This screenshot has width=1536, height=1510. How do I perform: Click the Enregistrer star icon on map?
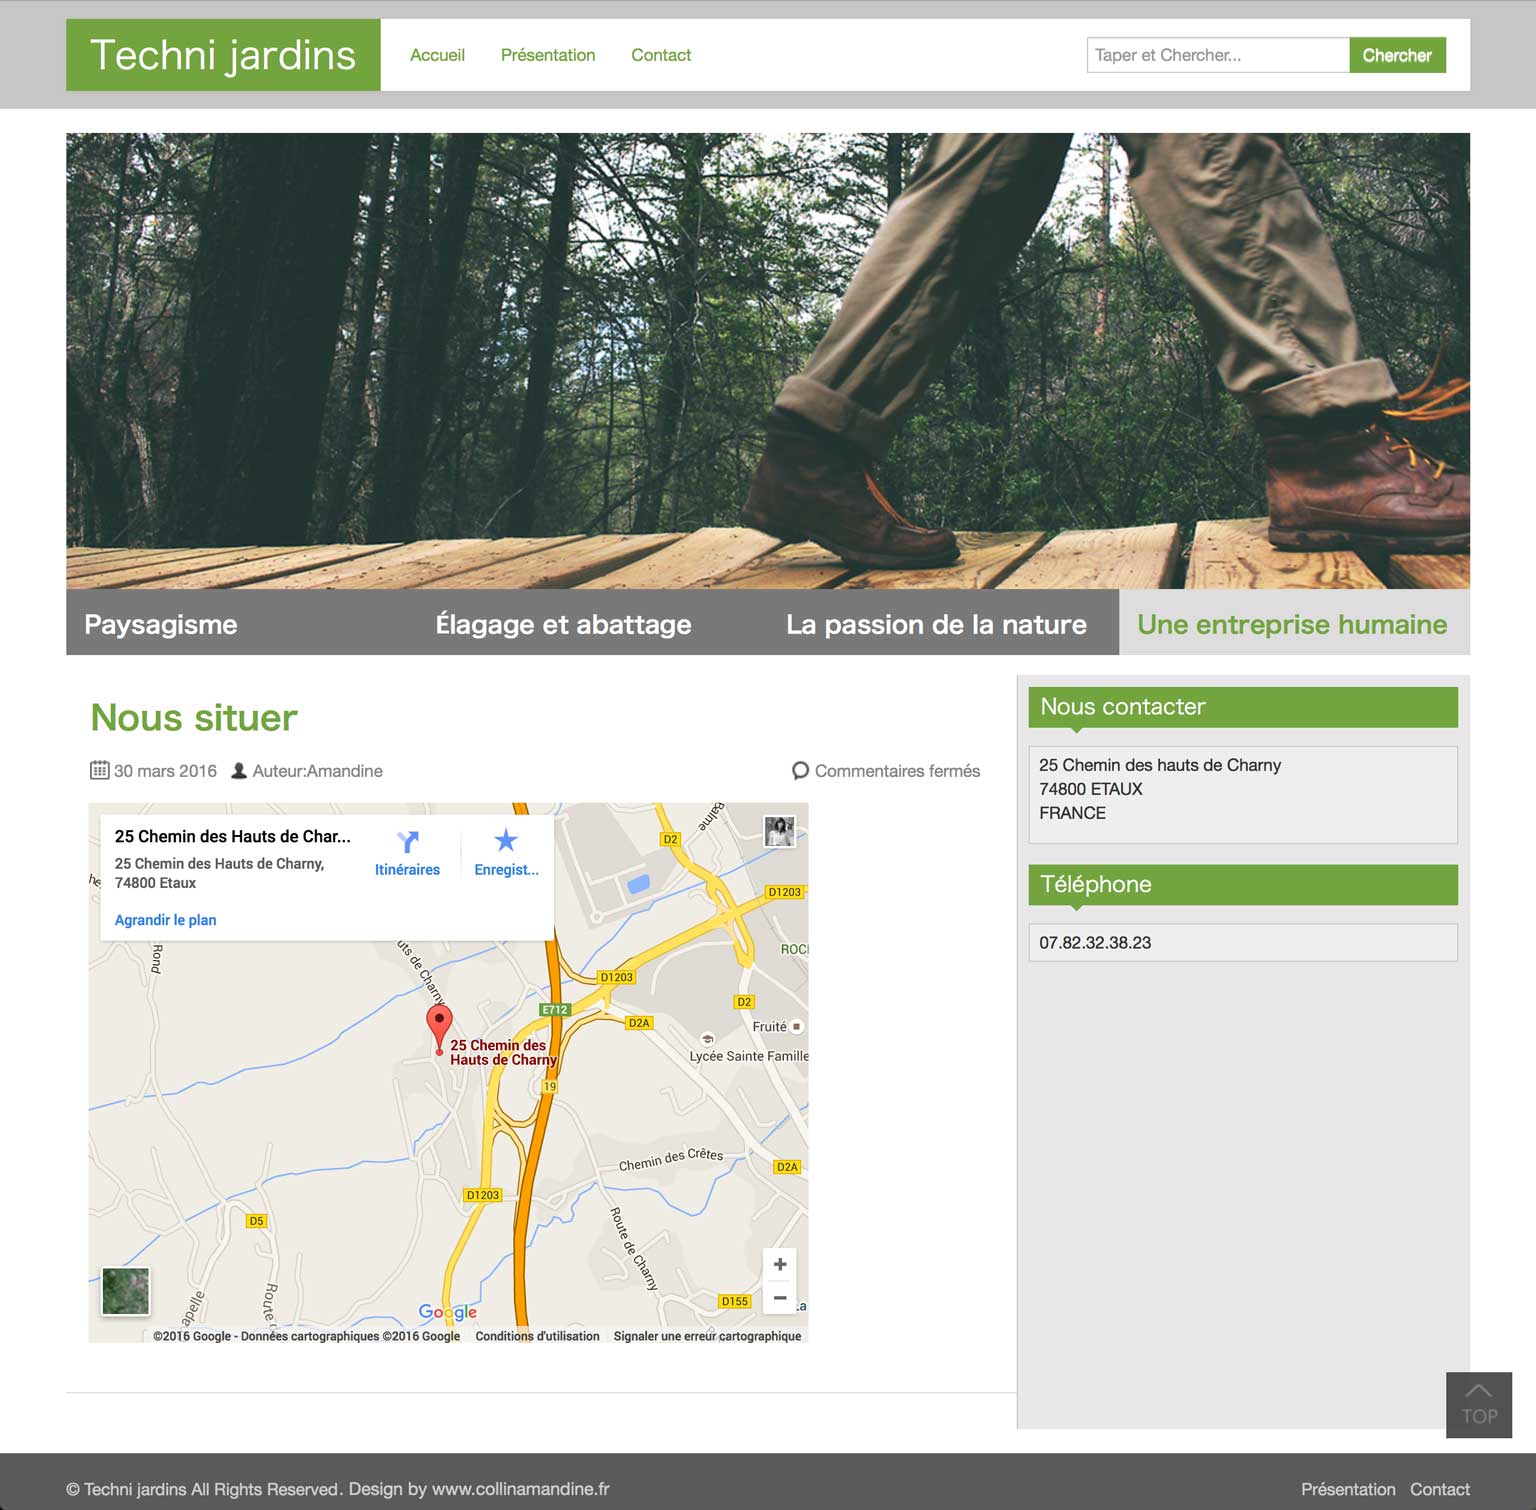point(506,841)
